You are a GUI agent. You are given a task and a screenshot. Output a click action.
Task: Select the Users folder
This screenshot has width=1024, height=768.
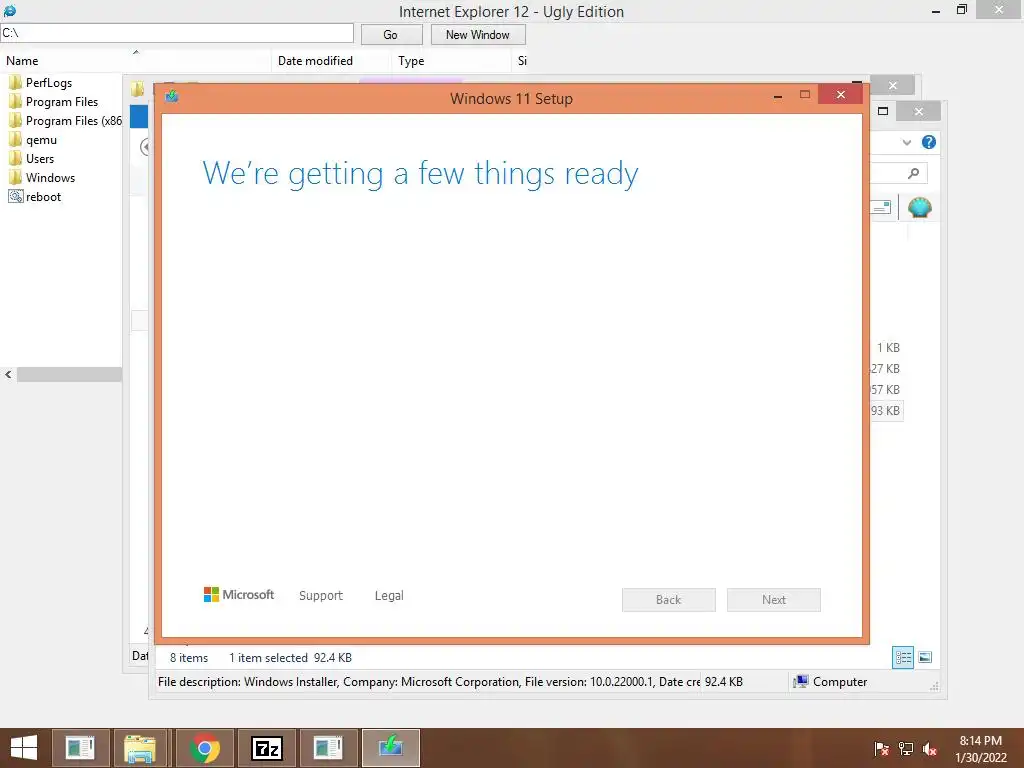[x=39, y=159]
